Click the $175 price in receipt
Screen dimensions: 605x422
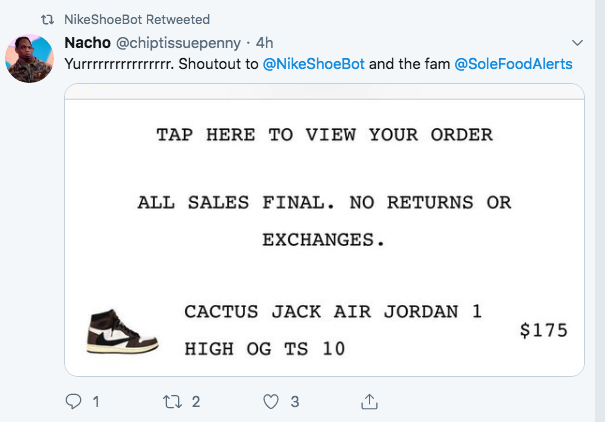[x=544, y=330]
